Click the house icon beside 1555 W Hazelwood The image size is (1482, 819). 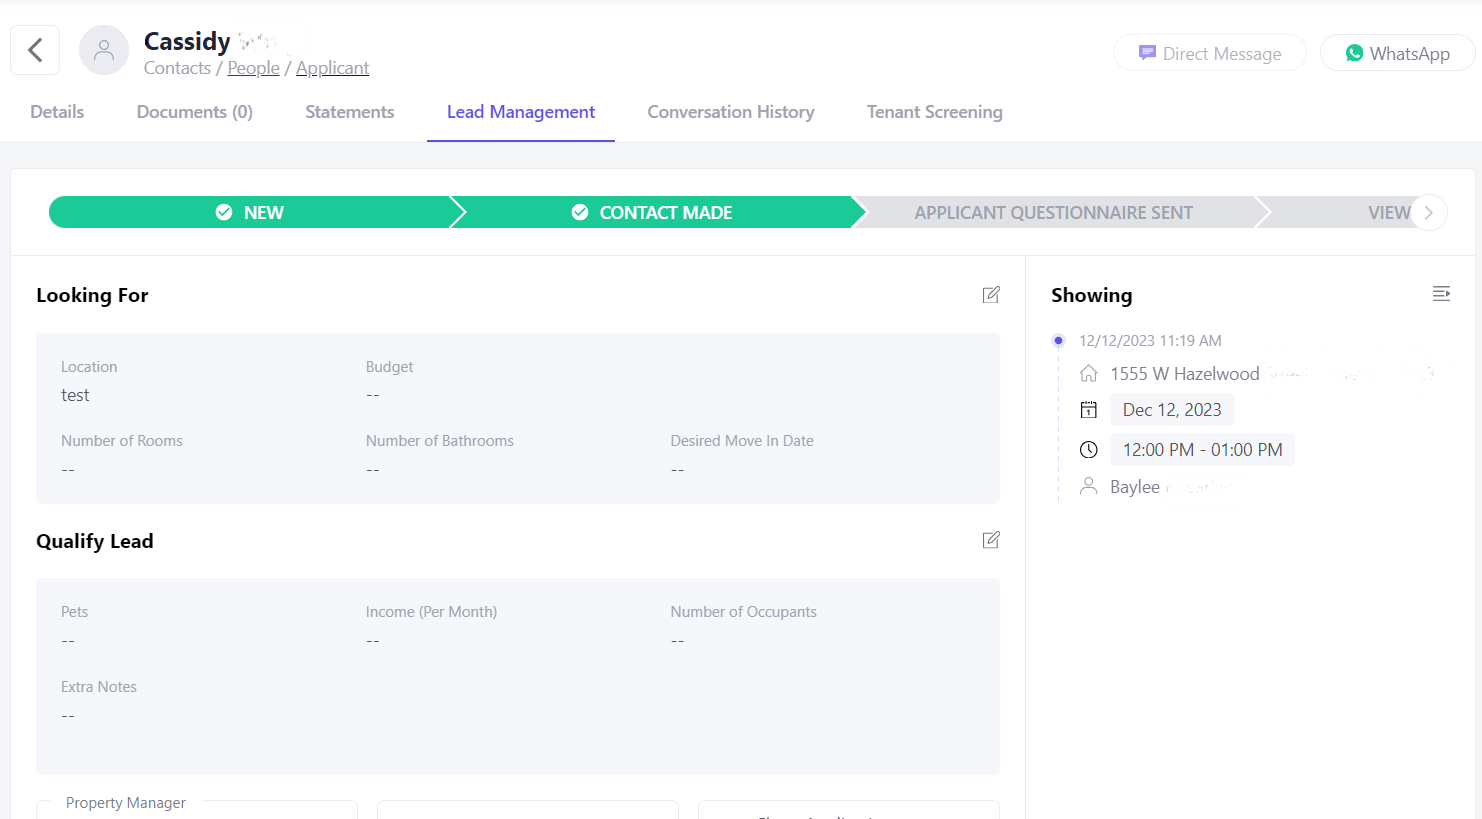[x=1089, y=374]
